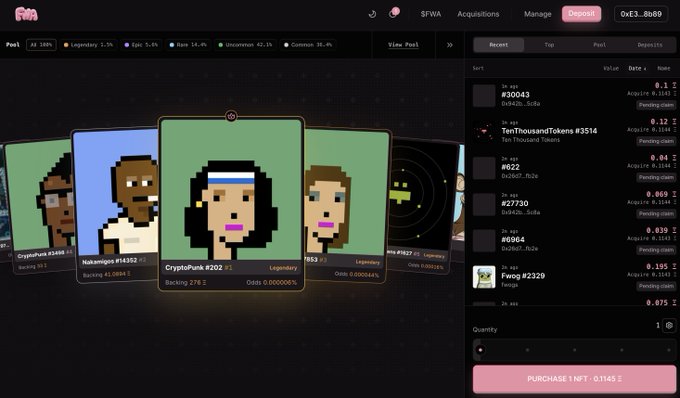Click Pending claim on Fwog #2329
This screenshot has height=398, width=680.
[x=656, y=286]
